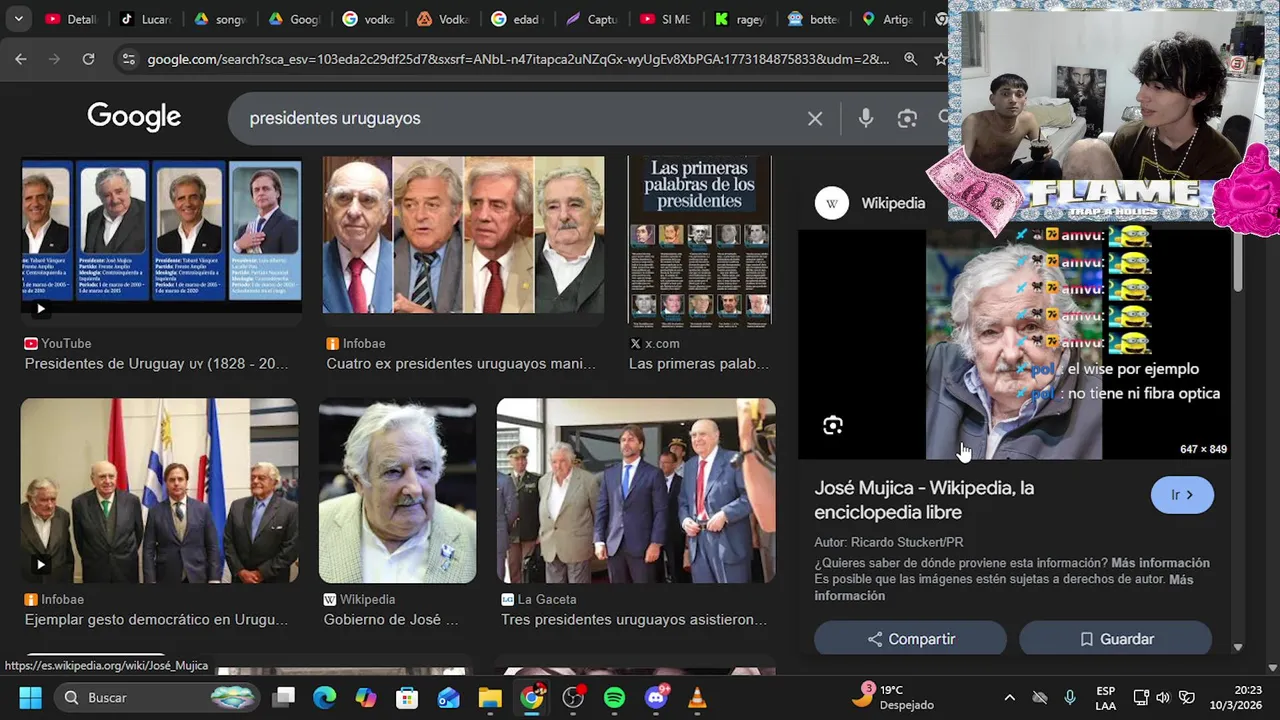This screenshot has width=1280, height=720.
Task: Open Infobae 'Cuatro ex presidentes' image
Action: click(x=463, y=236)
